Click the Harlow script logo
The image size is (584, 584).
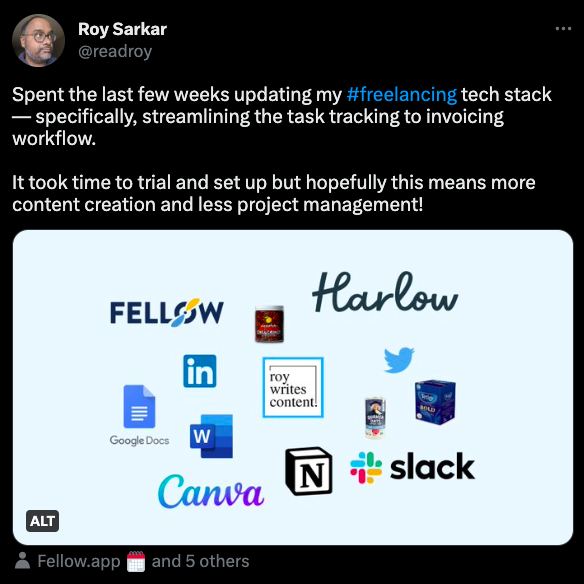(x=385, y=292)
